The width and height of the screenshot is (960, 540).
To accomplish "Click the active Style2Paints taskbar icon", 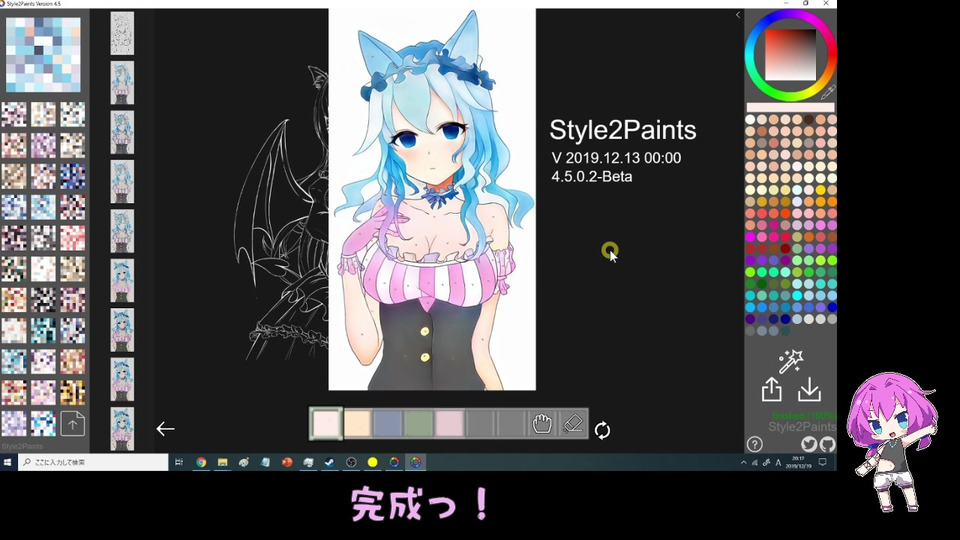I will tap(416, 462).
